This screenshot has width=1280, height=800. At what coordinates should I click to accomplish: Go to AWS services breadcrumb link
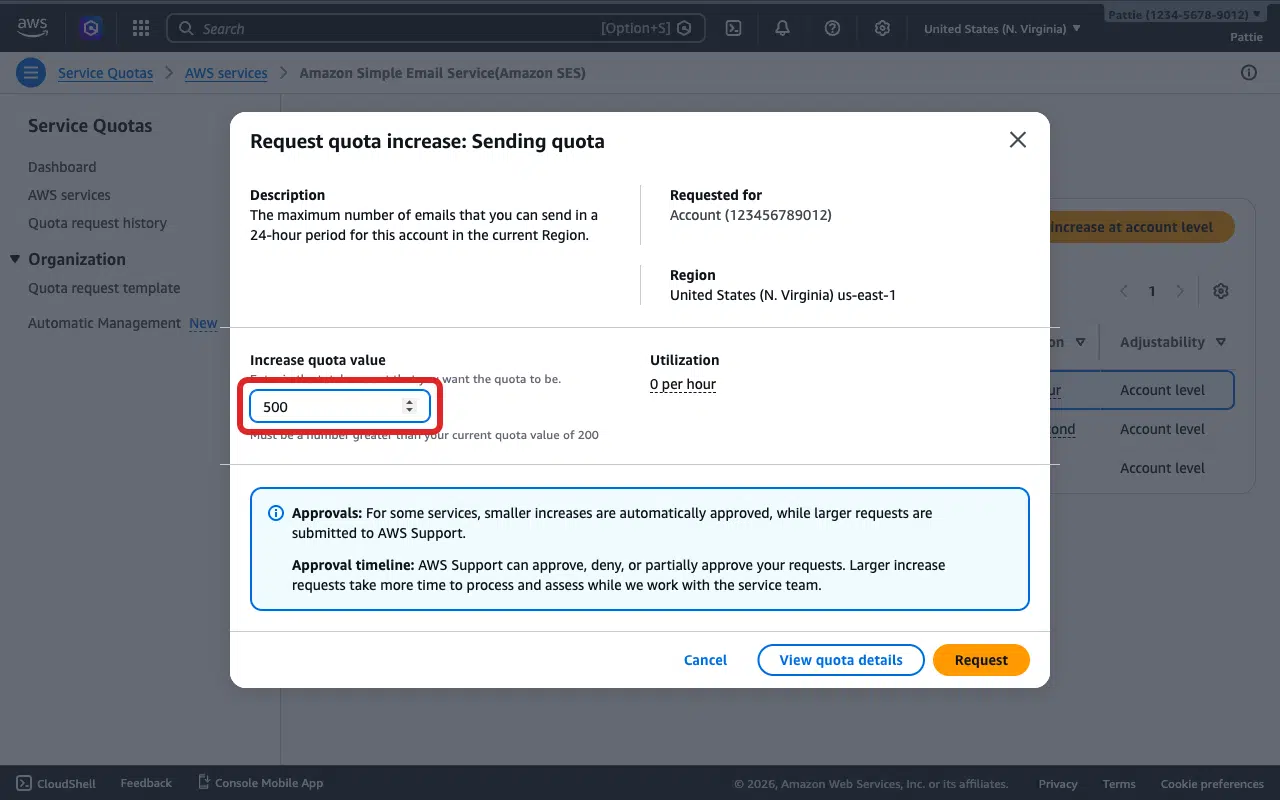click(x=226, y=73)
